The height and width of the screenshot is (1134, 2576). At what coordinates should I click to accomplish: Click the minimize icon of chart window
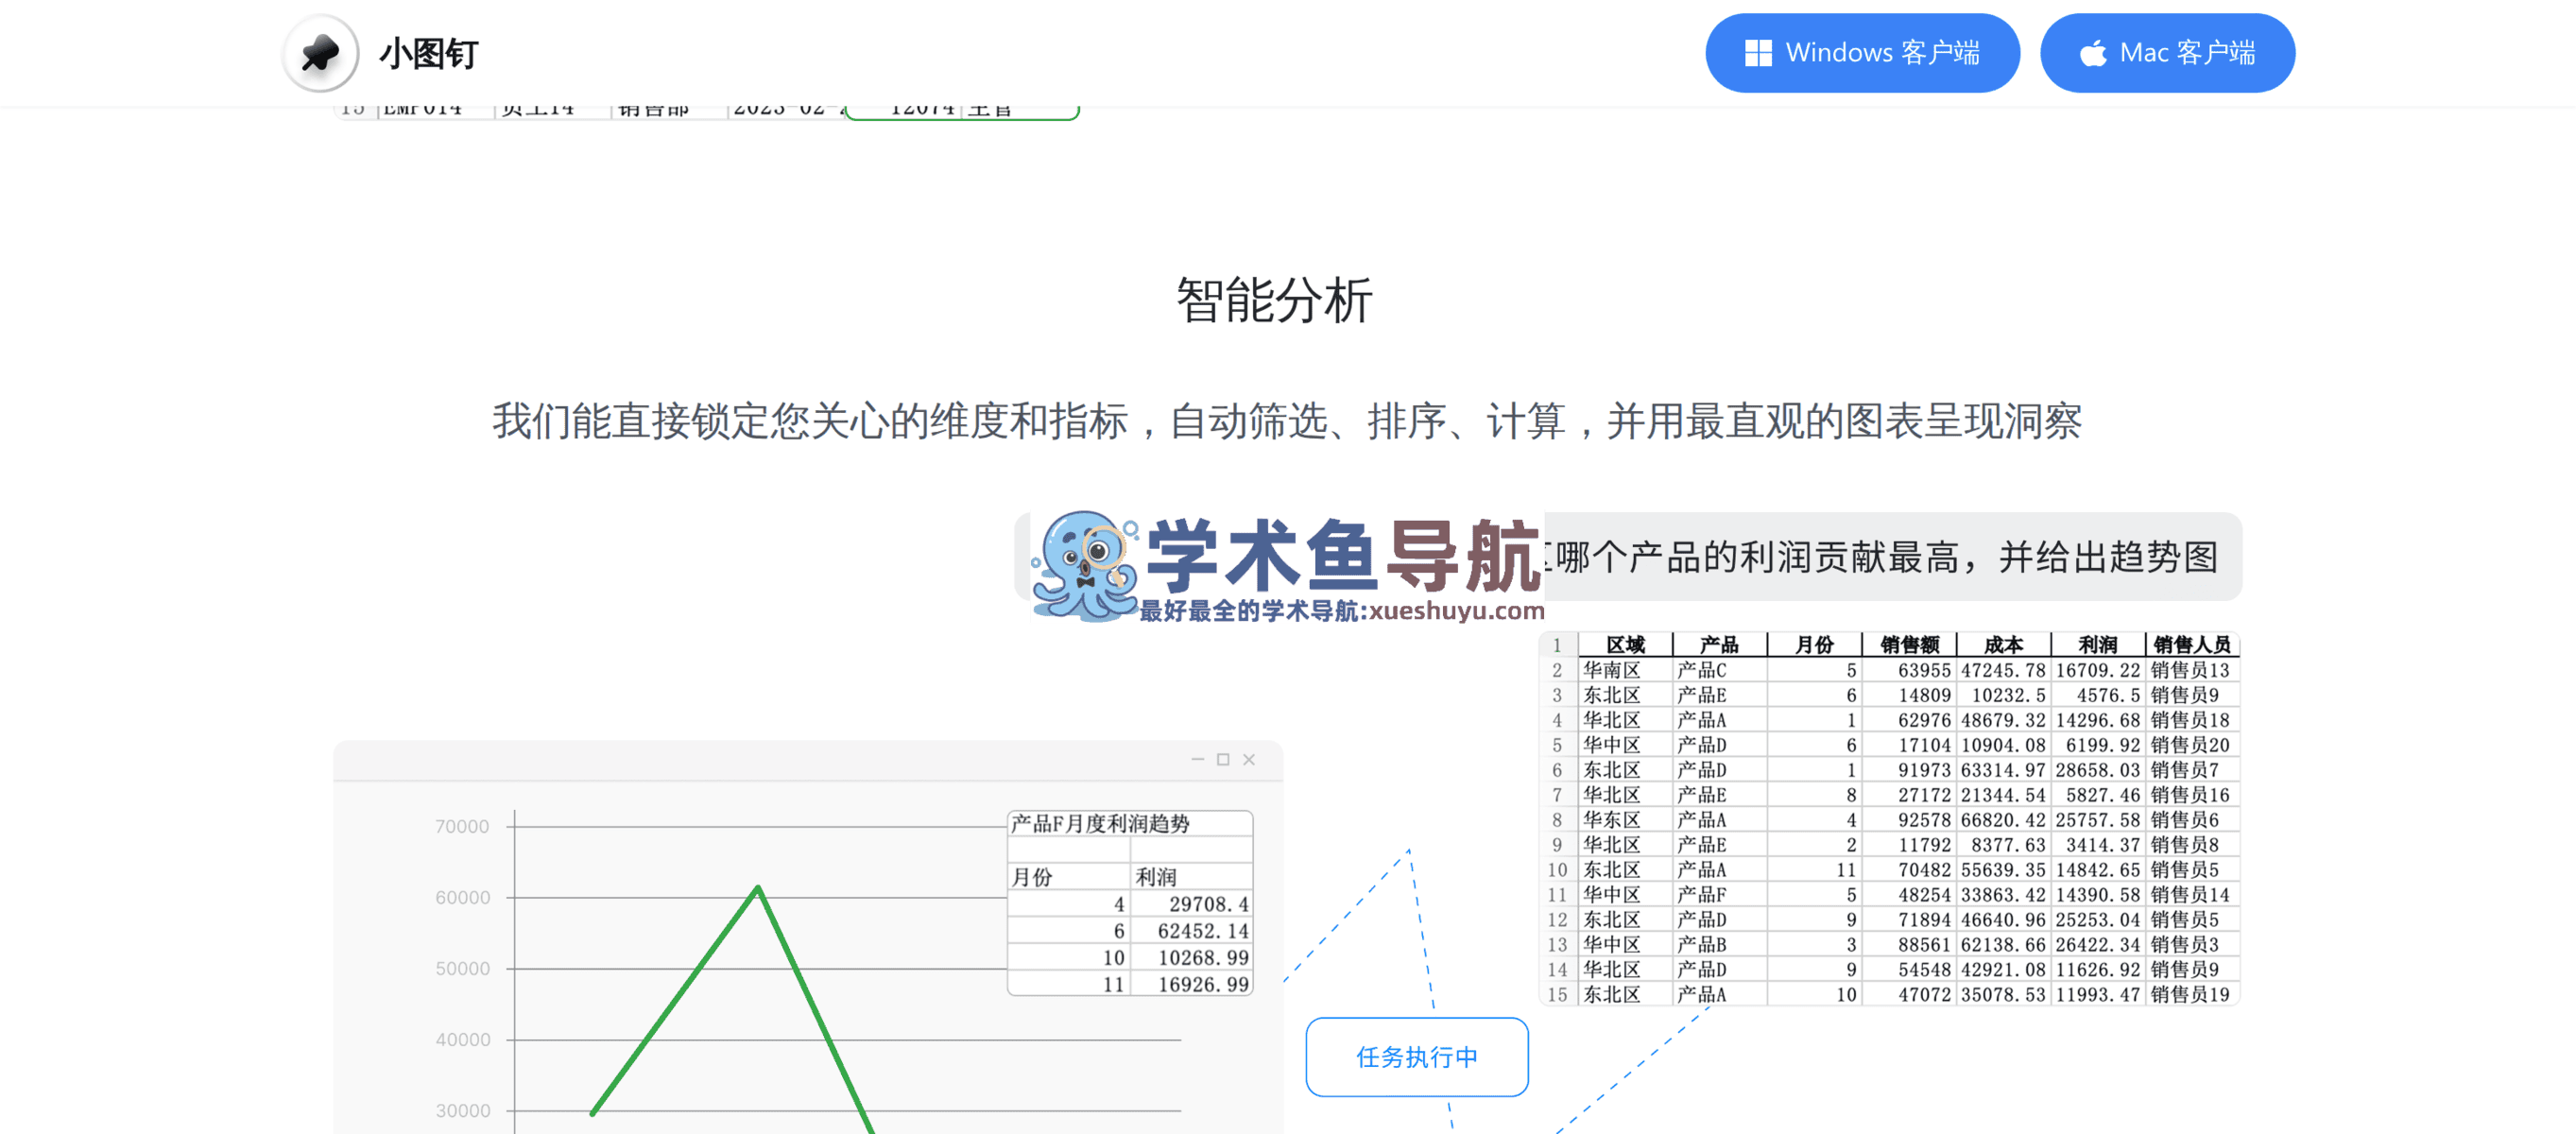pyautogui.click(x=1197, y=760)
